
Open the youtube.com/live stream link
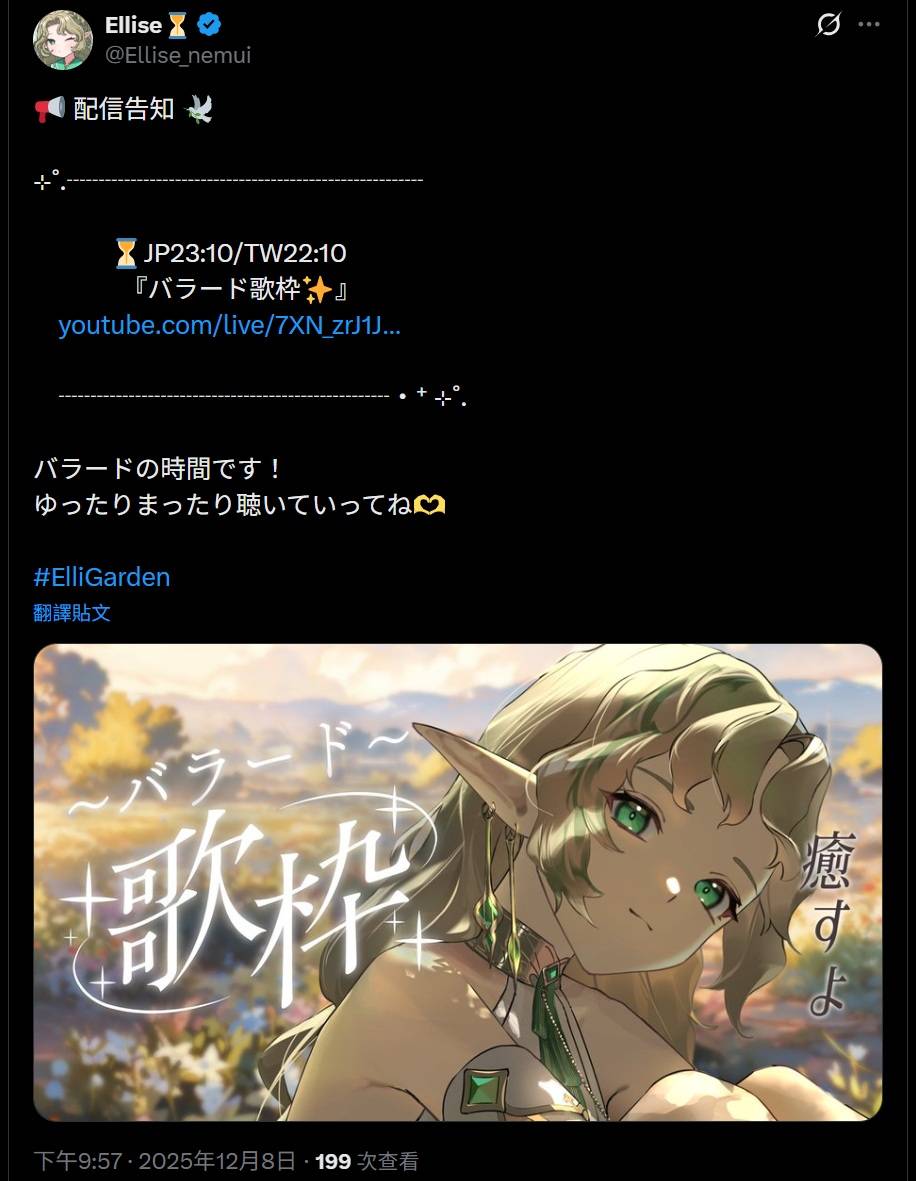(230, 325)
